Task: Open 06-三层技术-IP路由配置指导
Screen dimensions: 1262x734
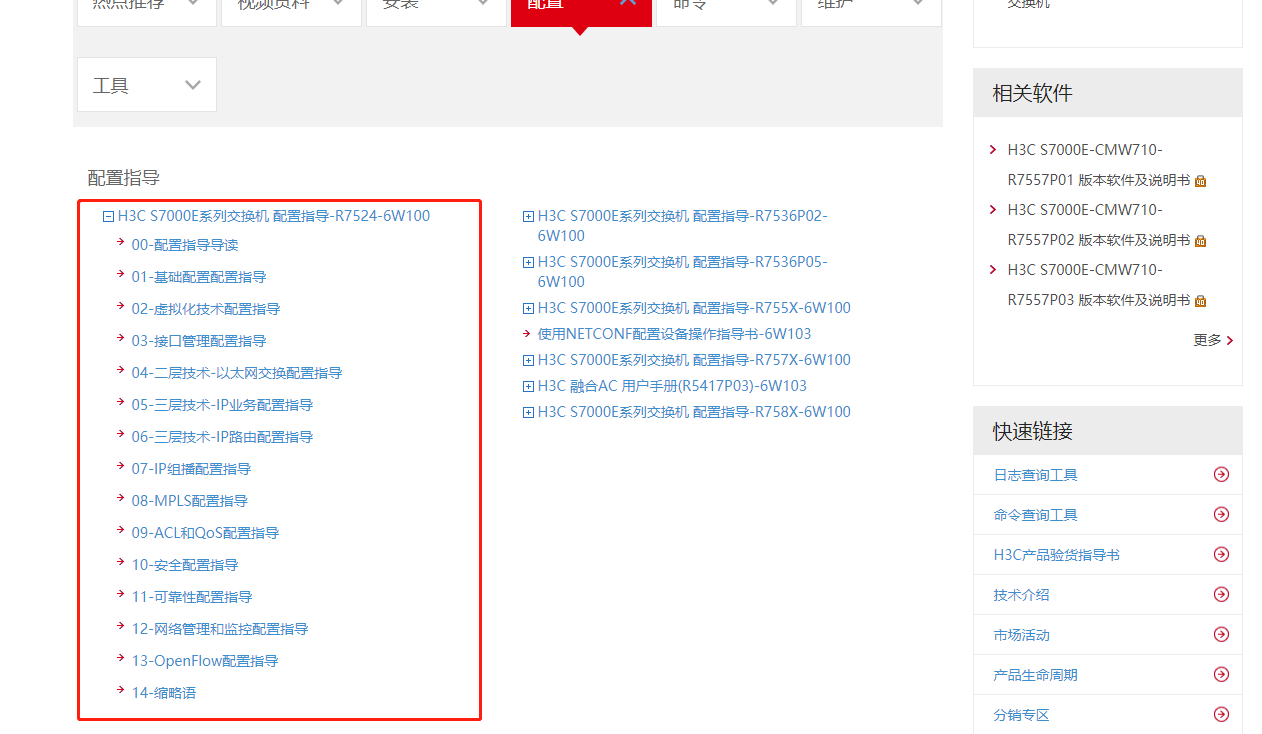Action: [x=222, y=437]
